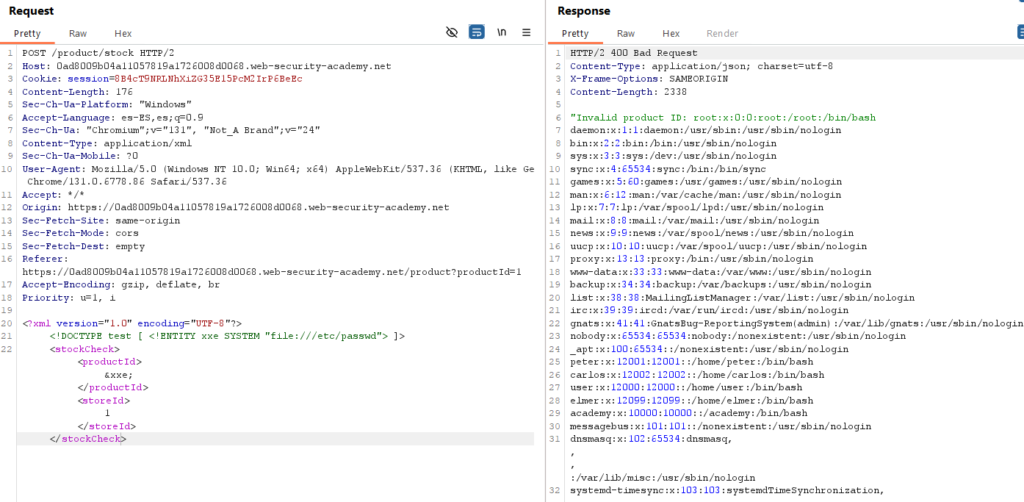Click the elmer:x:12099 passwd entry
This screenshot has height=502, width=1024.
point(692,400)
